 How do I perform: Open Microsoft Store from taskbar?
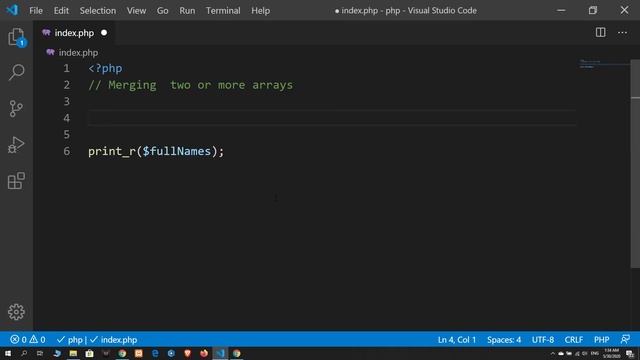pos(89,353)
